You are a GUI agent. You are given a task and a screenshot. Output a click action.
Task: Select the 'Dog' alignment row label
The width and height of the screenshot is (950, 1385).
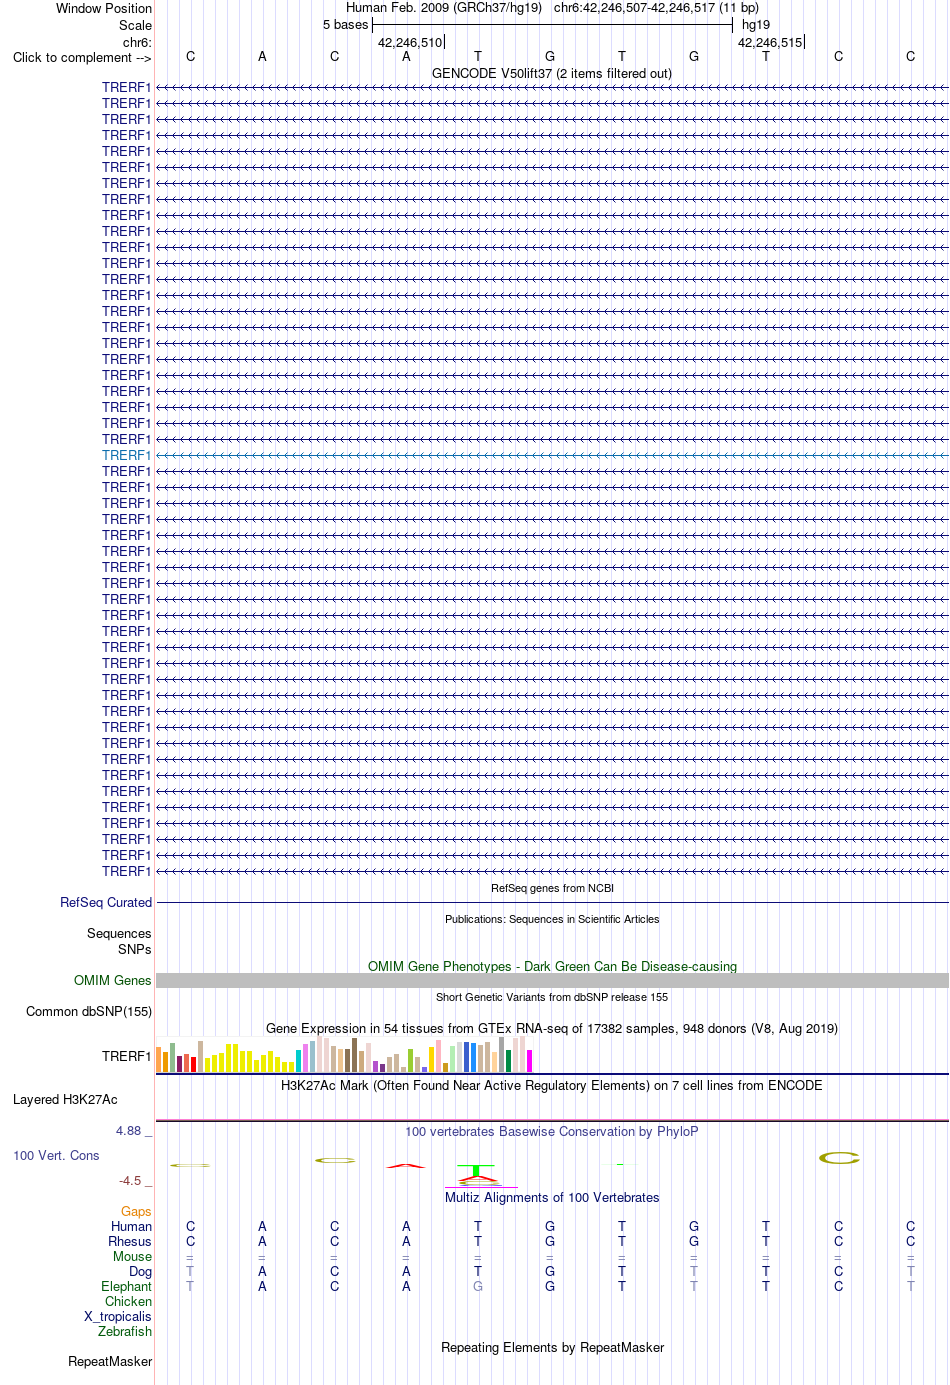click(141, 1271)
